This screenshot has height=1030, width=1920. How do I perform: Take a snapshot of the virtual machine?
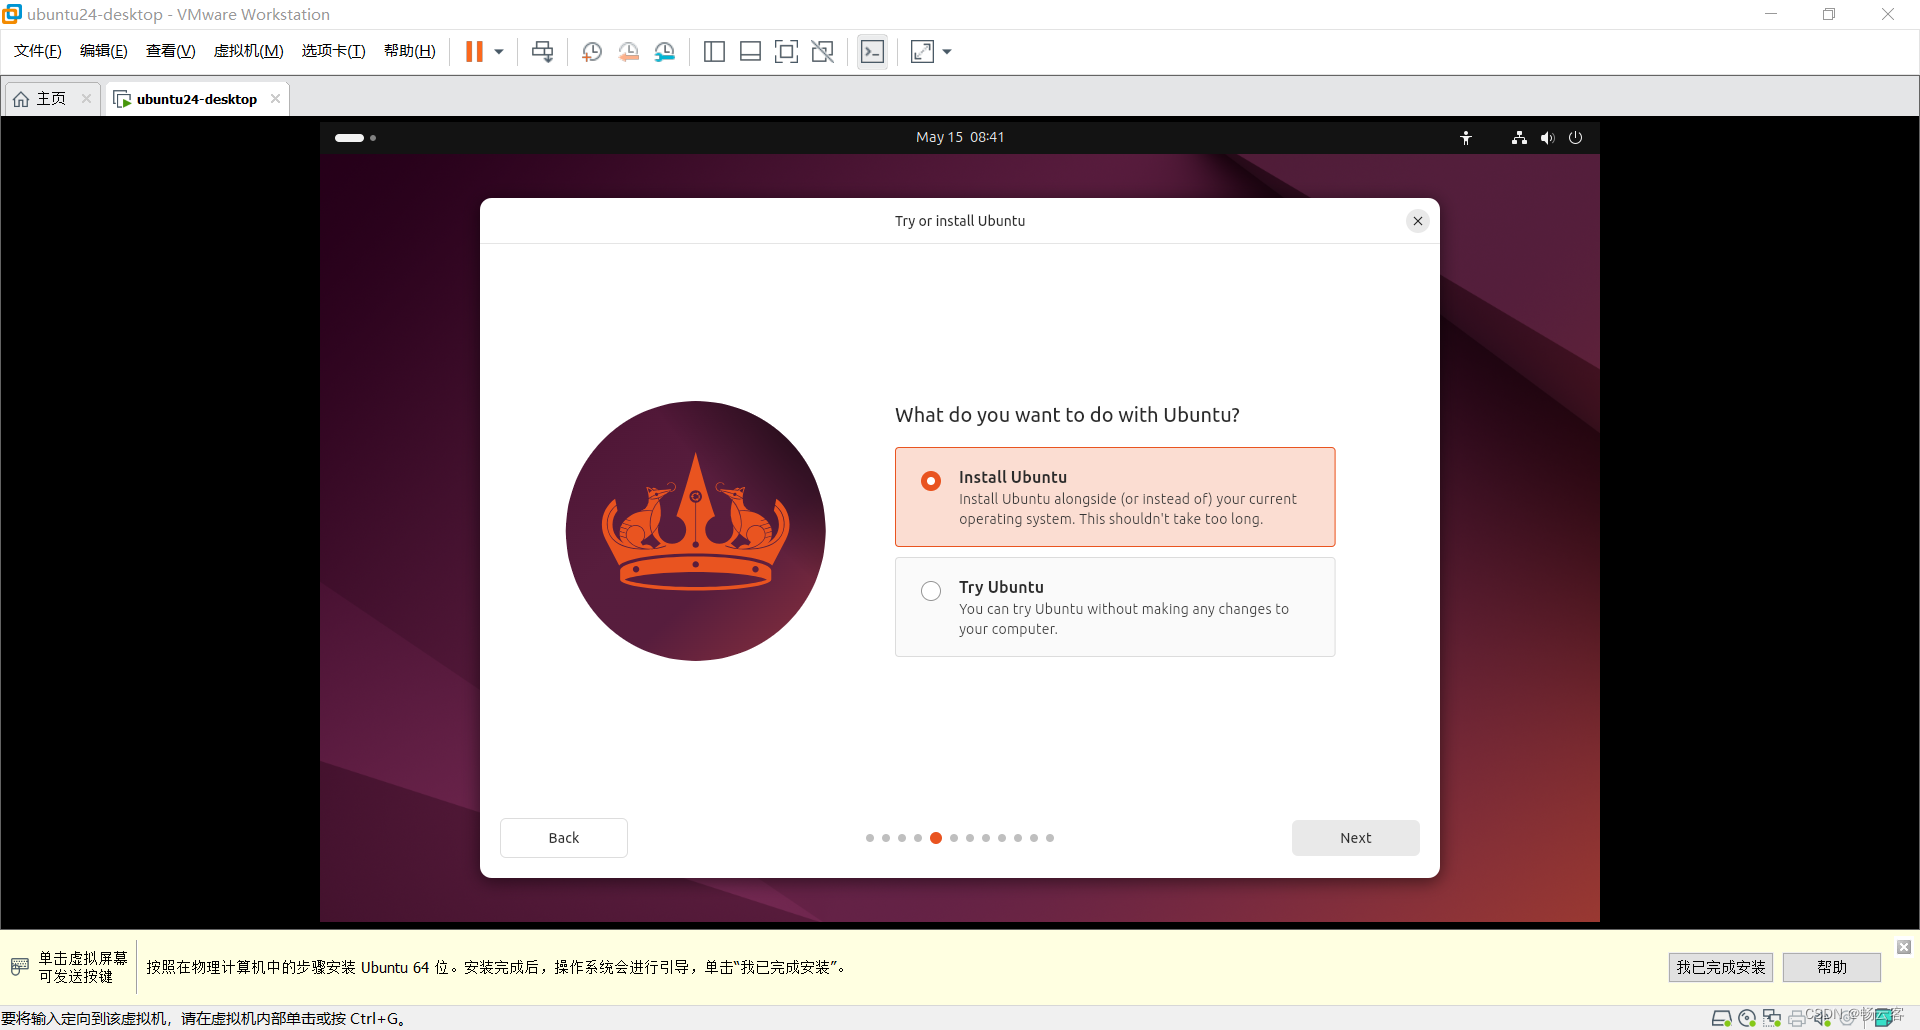pos(591,51)
